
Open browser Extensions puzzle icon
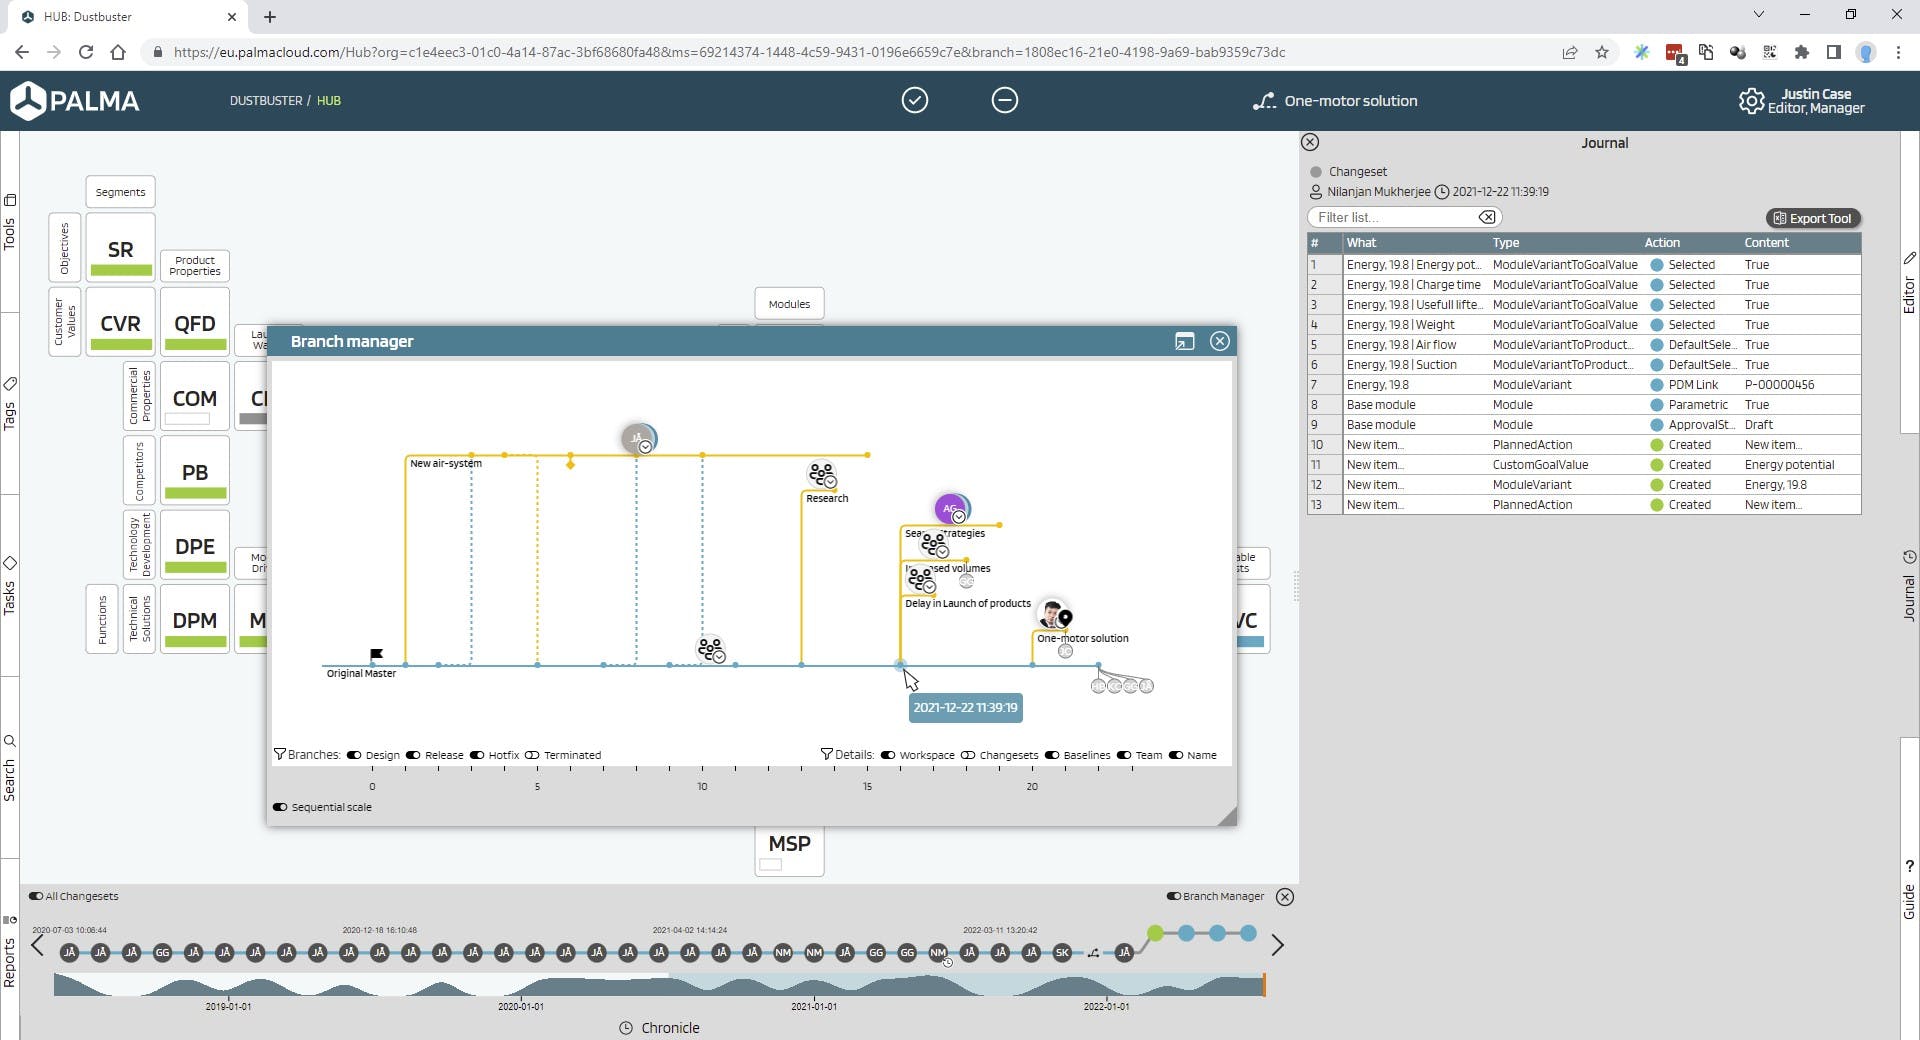pyautogui.click(x=1802, y=52)
